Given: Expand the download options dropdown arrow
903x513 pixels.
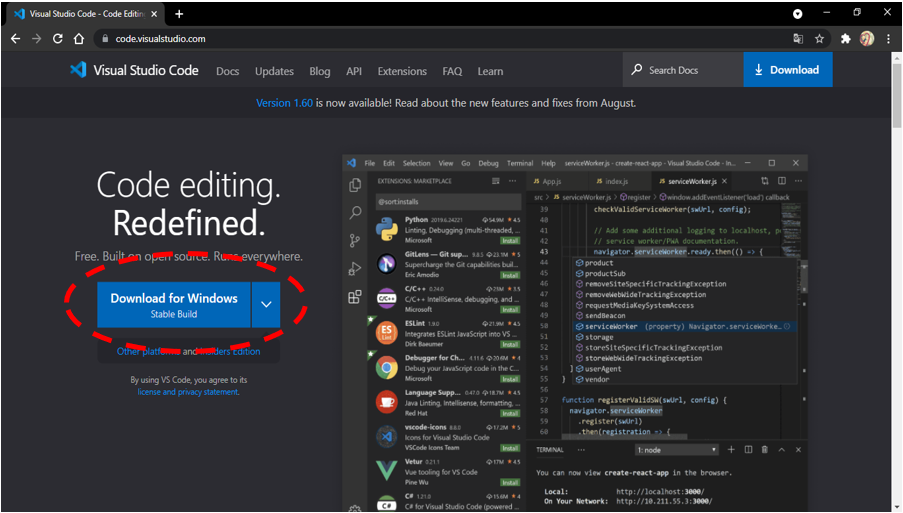Looking at the screenshot, I should click(266, 305).
